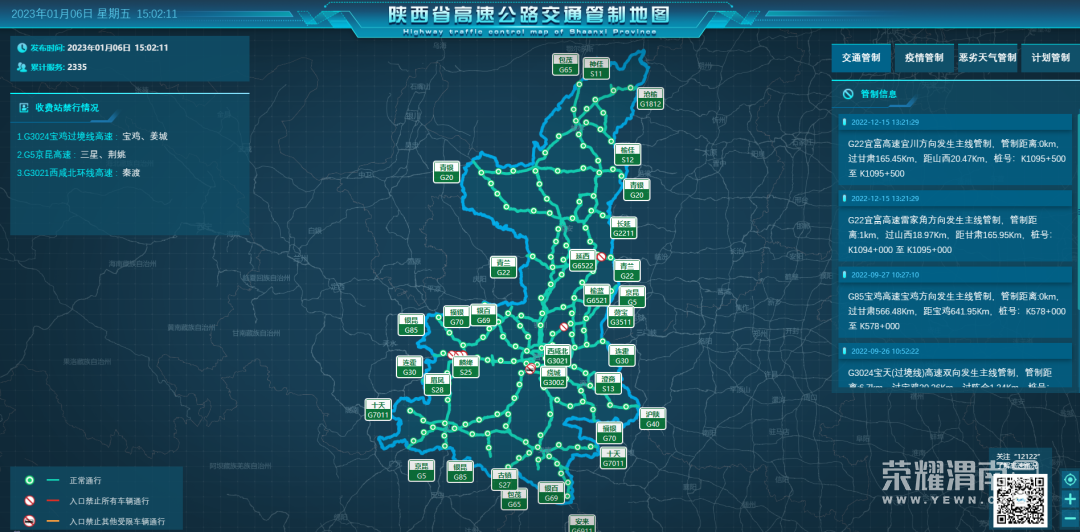Click the G3511 highway shield
Screen dimensions: 1080x532
[x=621, y=317]
